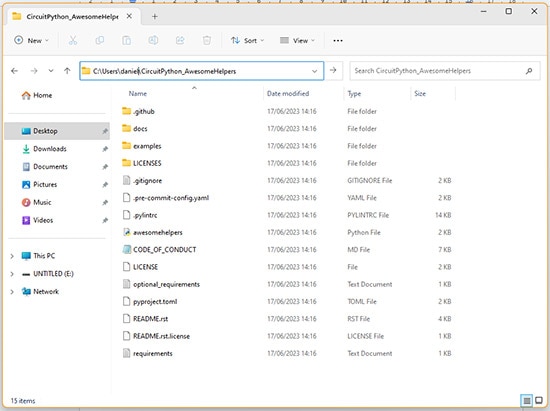Viewport: 550px width, 411px height.
Task: Select the requirements text document
Action: pos(153,353)
